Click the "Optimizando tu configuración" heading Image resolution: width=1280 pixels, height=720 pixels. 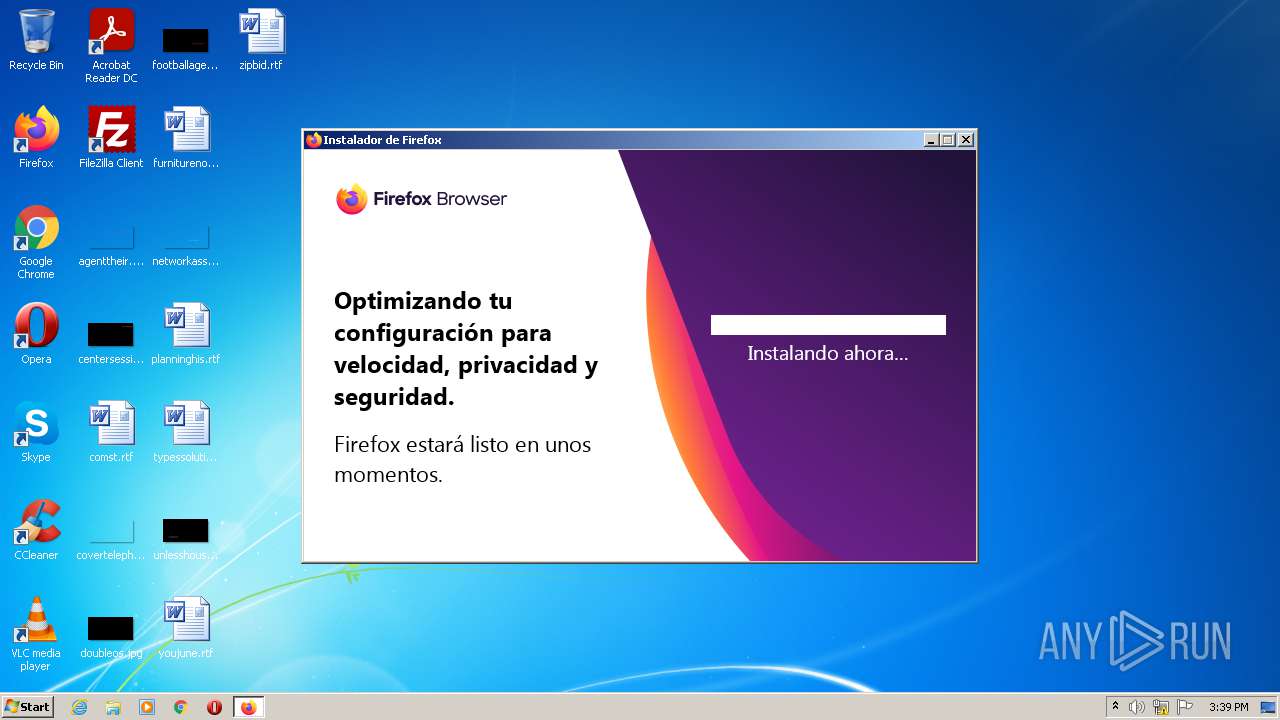466,349
